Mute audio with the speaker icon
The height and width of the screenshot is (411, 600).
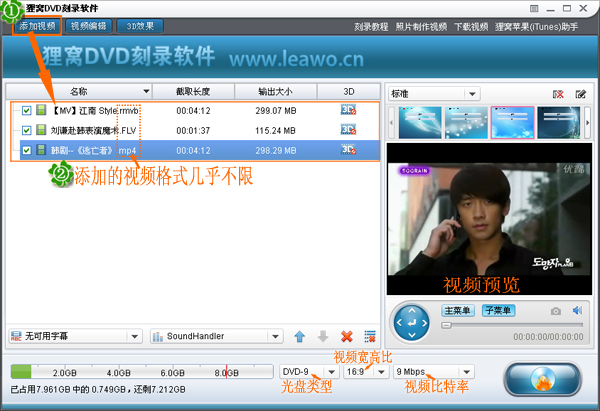(577, 310)
